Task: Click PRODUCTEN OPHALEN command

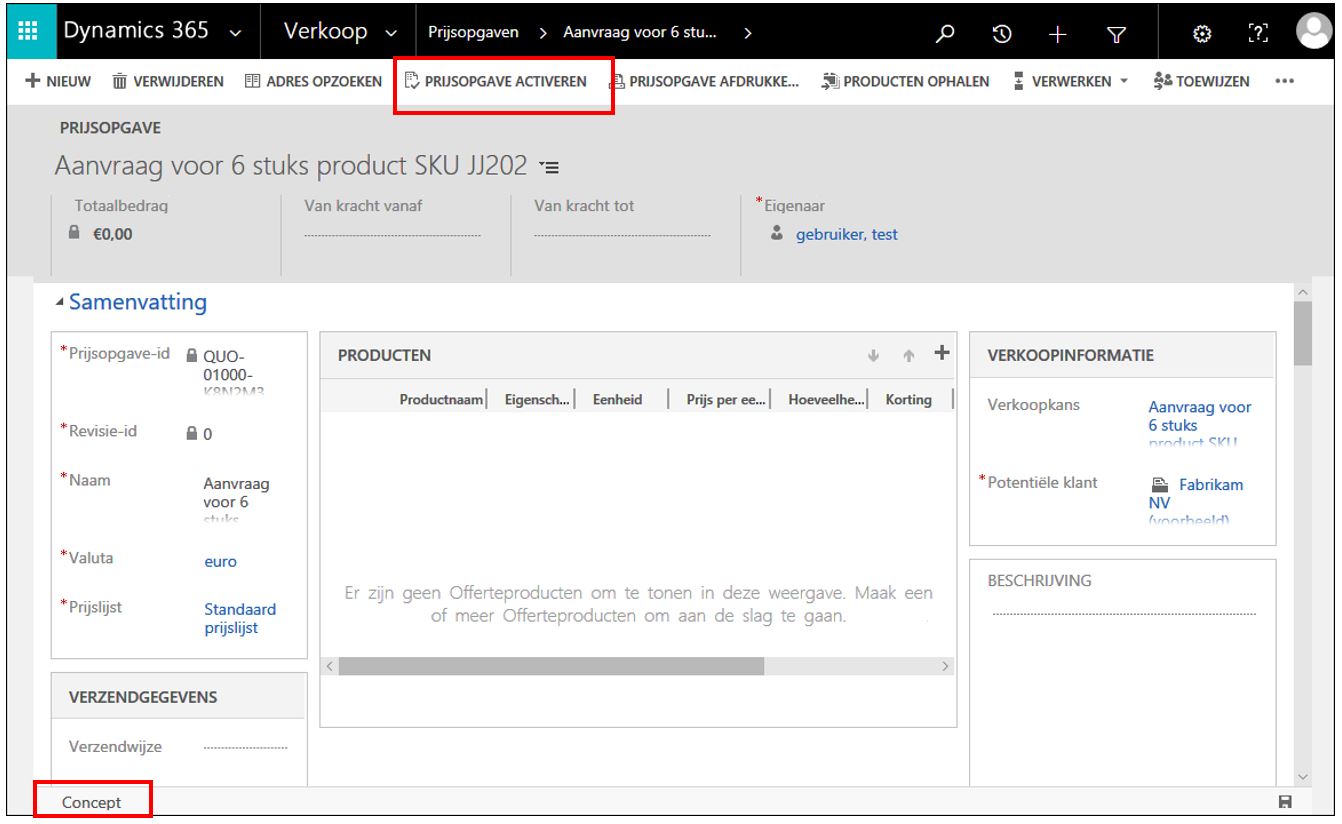Action: (906, 81)
